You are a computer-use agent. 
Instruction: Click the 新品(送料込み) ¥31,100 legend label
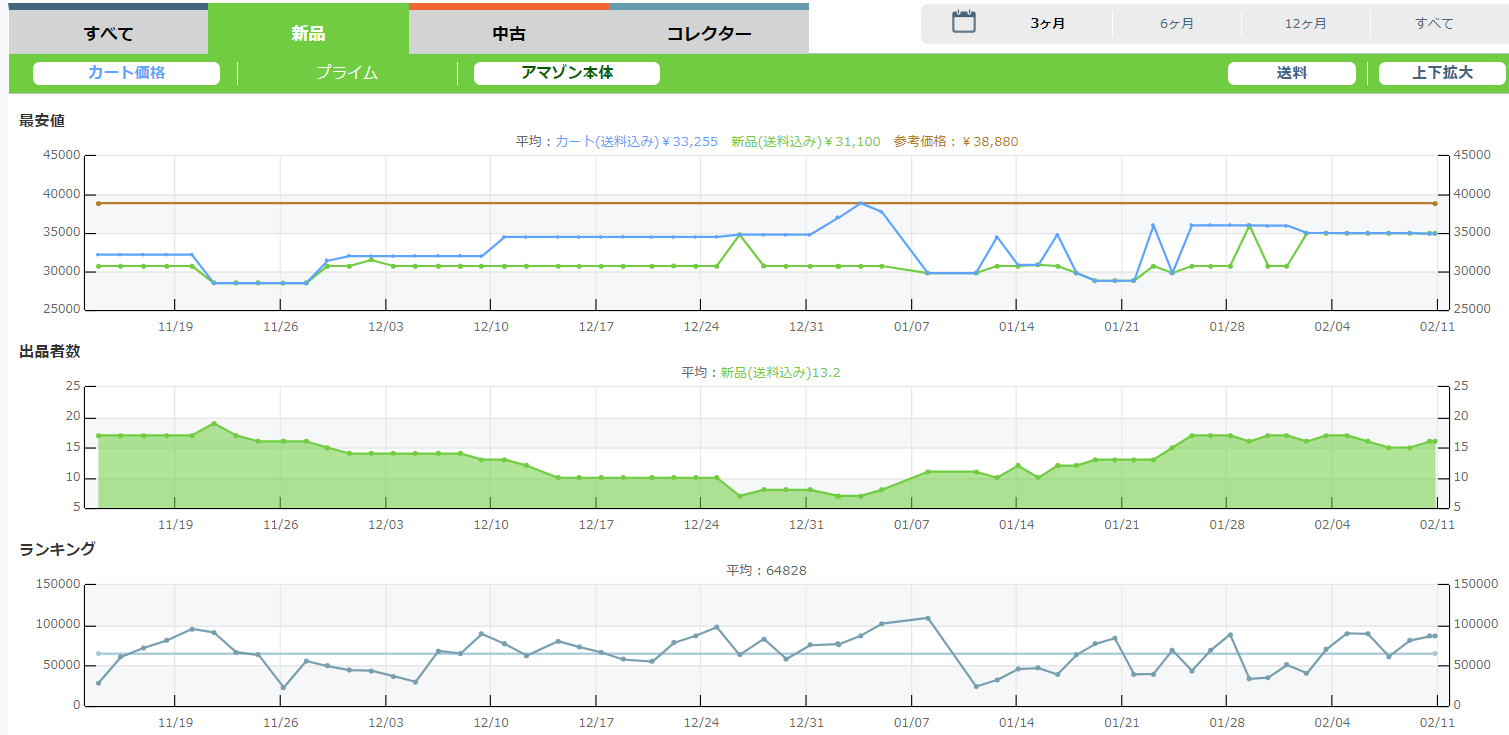[x=805, y=142]
